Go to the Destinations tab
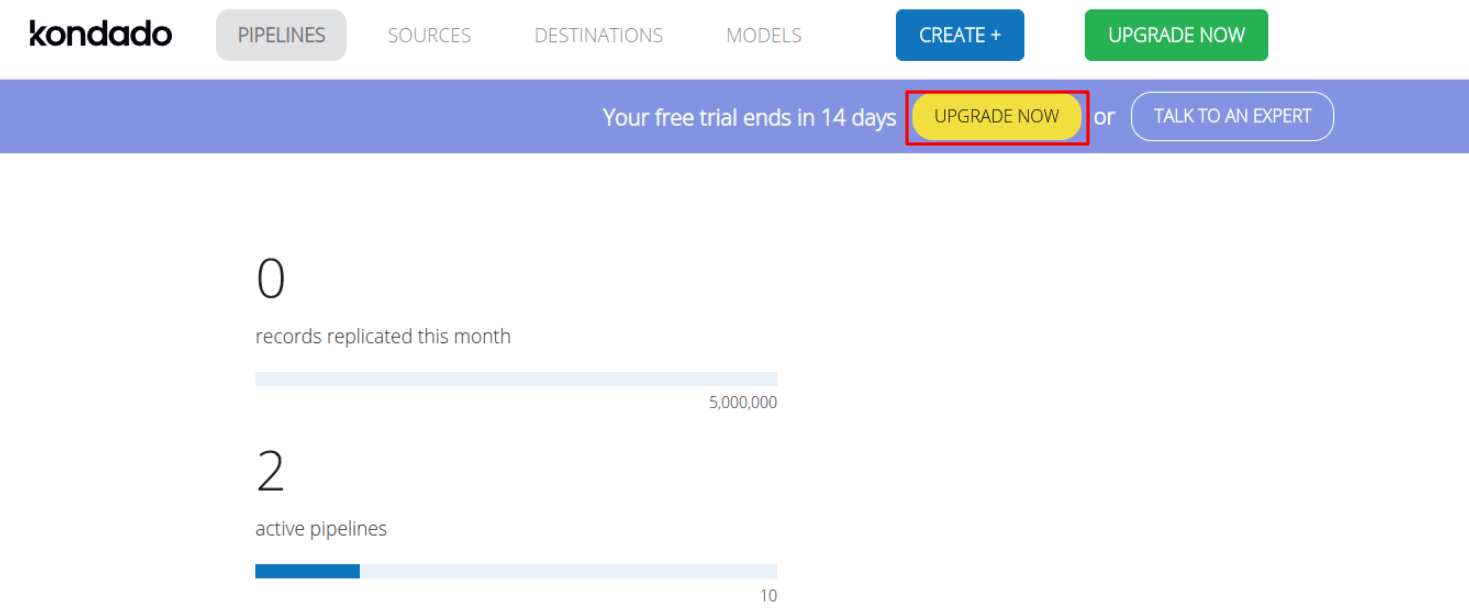The height and width of the screenshot is (614, 1469). point(598,35)
